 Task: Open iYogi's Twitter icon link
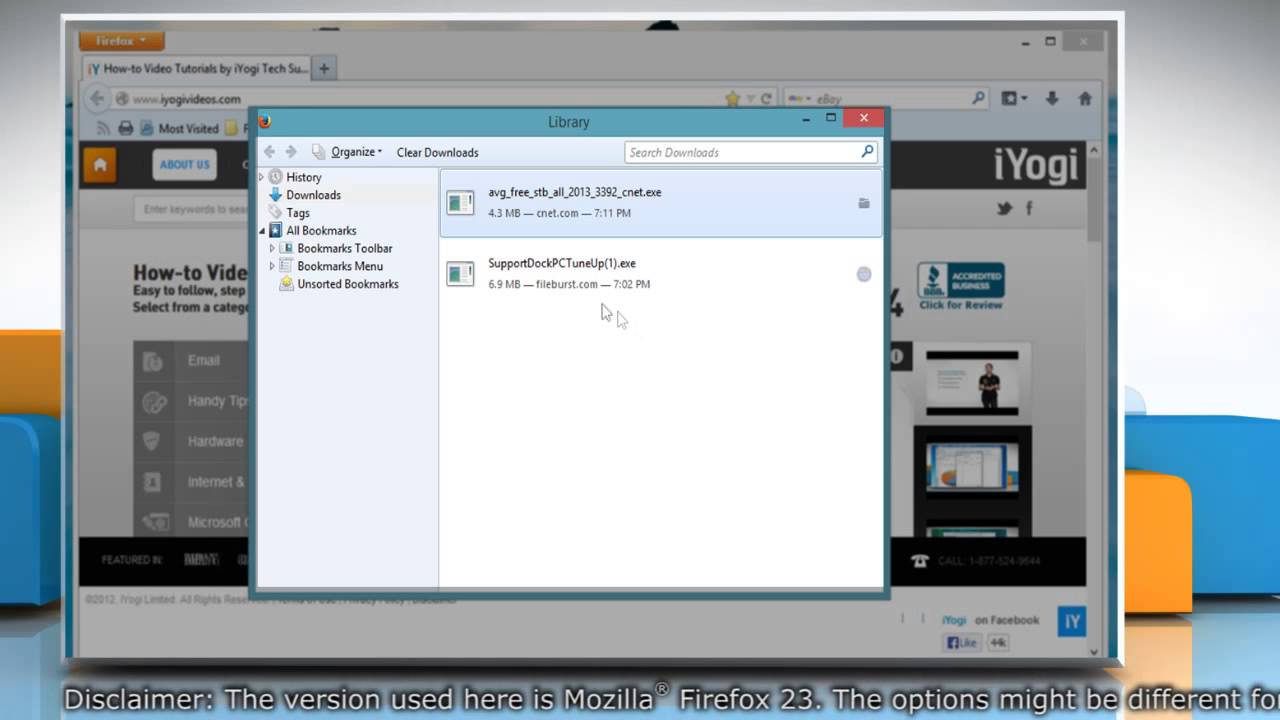tap(1004, 208)
